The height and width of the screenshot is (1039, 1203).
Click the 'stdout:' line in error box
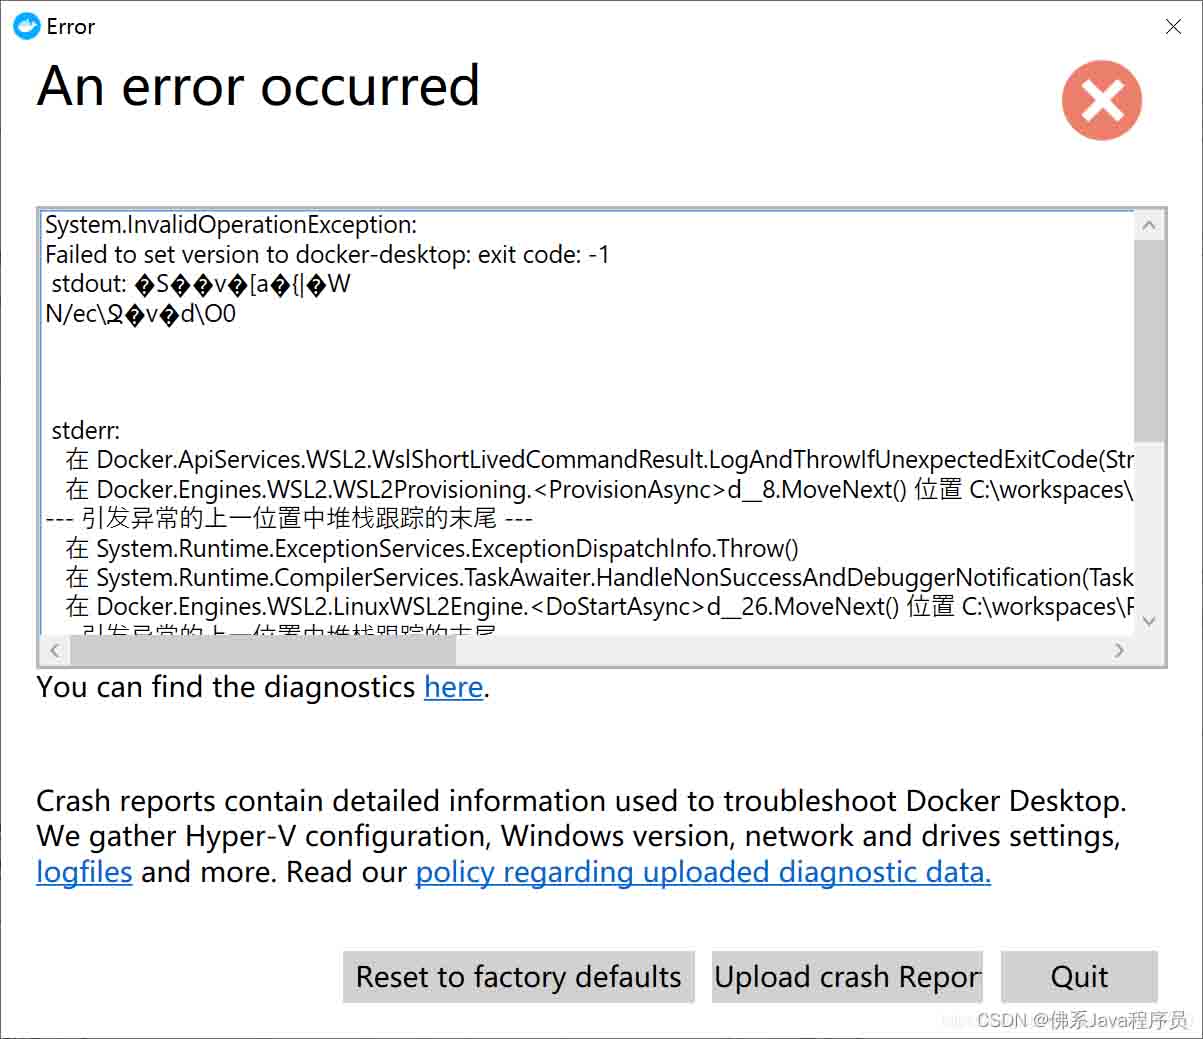click(200, 285)
